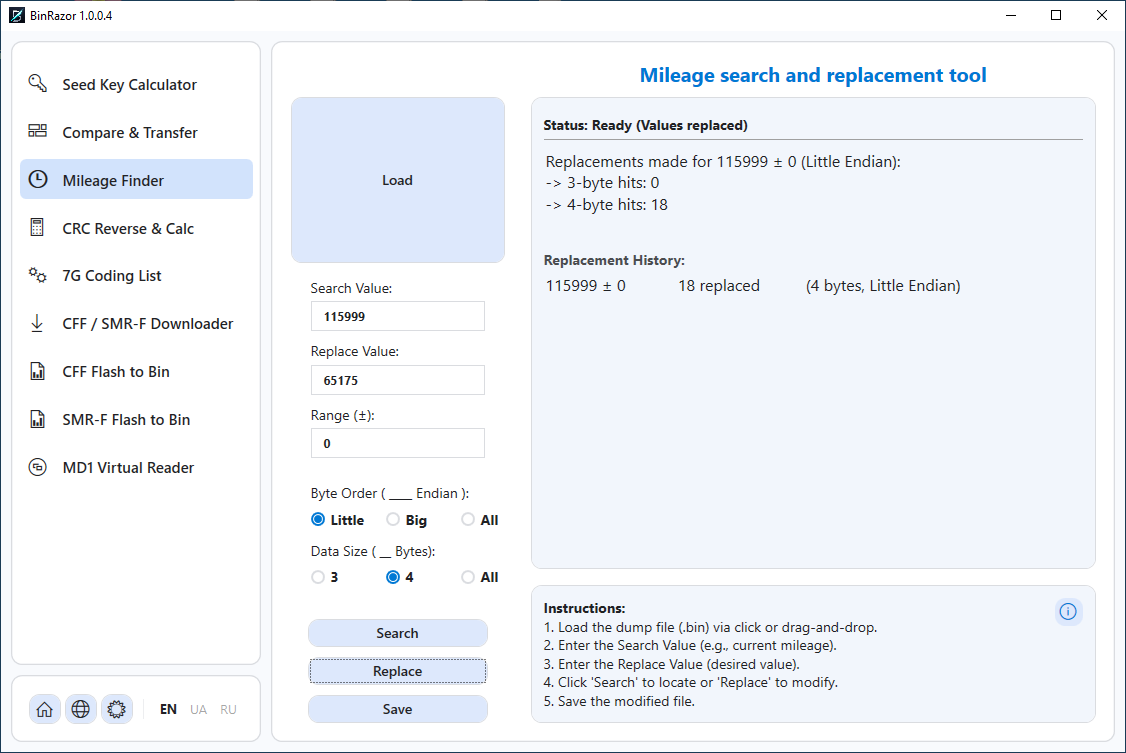This screenshot has height=753, width=1126.
Task: Click the CRC Reverse & Calc calculator icon
Action: click(37, 228)
